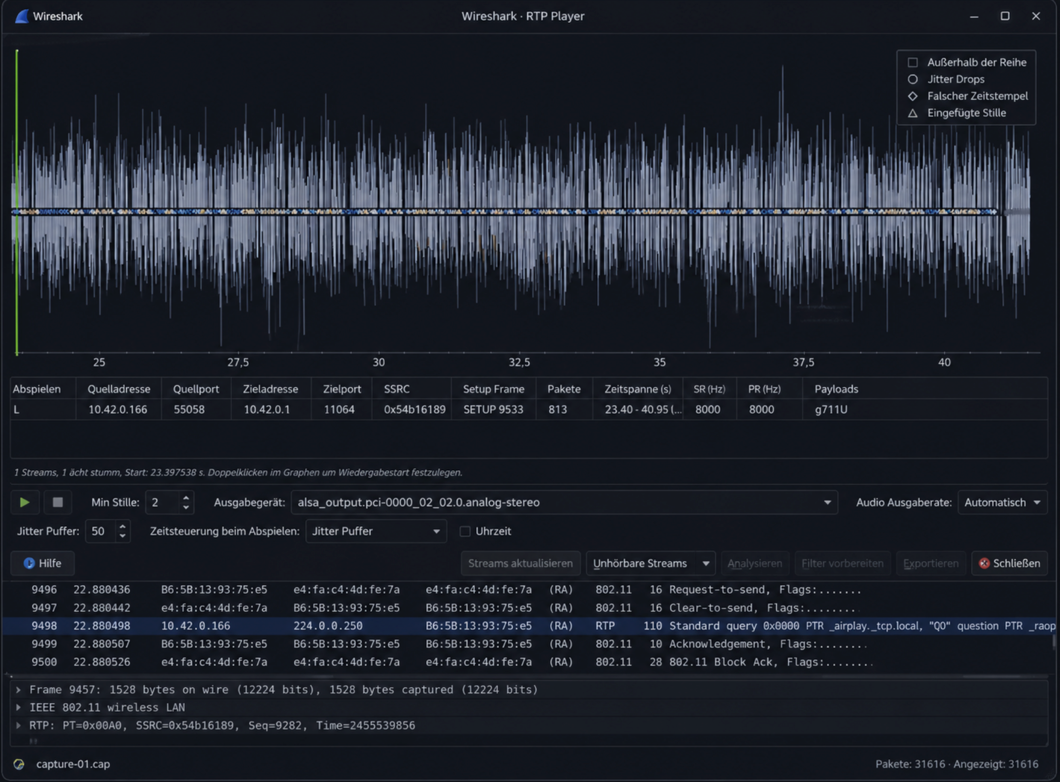Click the Analysieren button
The image size is (1060, 782).
pos(754,563)
